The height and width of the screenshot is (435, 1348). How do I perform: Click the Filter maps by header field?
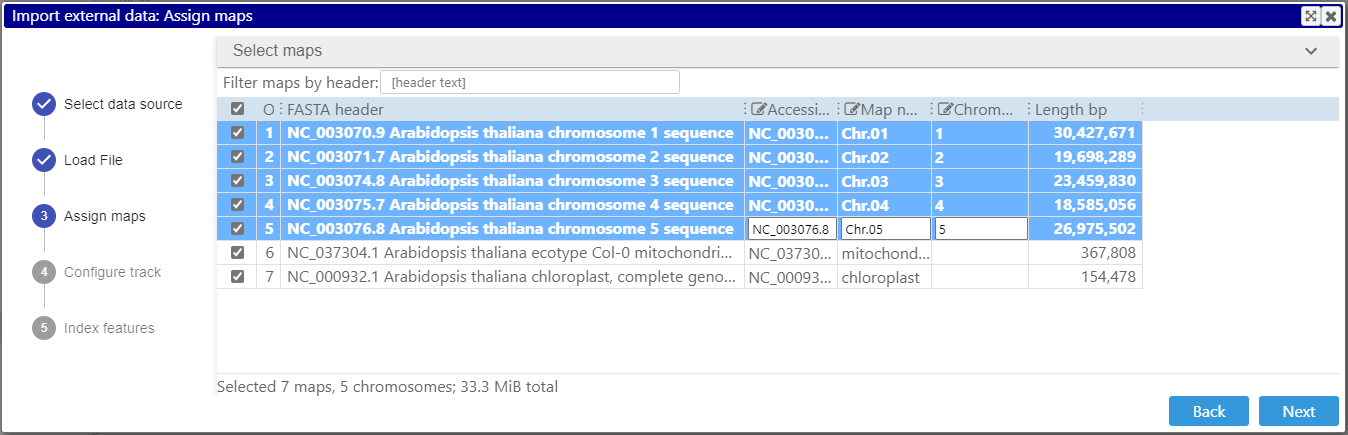point(530,82)
